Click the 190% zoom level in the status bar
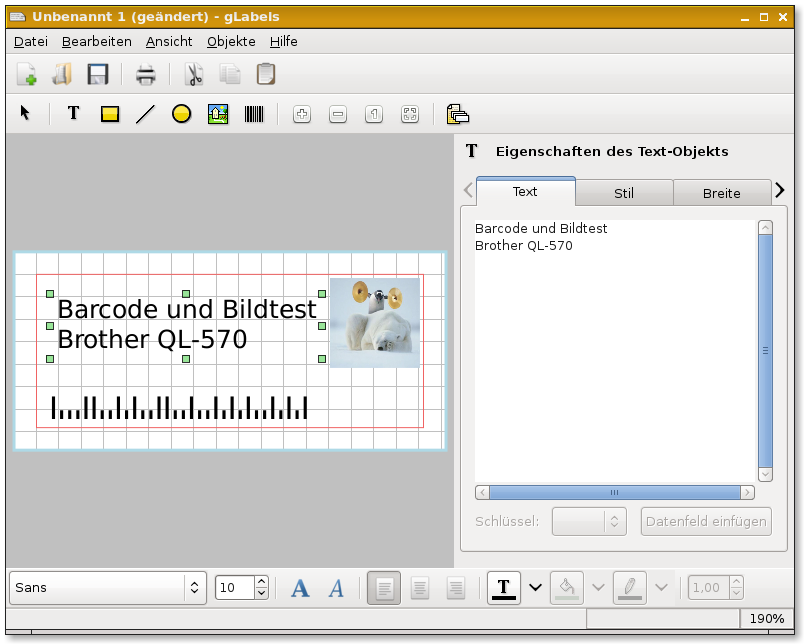 point(767,619)
